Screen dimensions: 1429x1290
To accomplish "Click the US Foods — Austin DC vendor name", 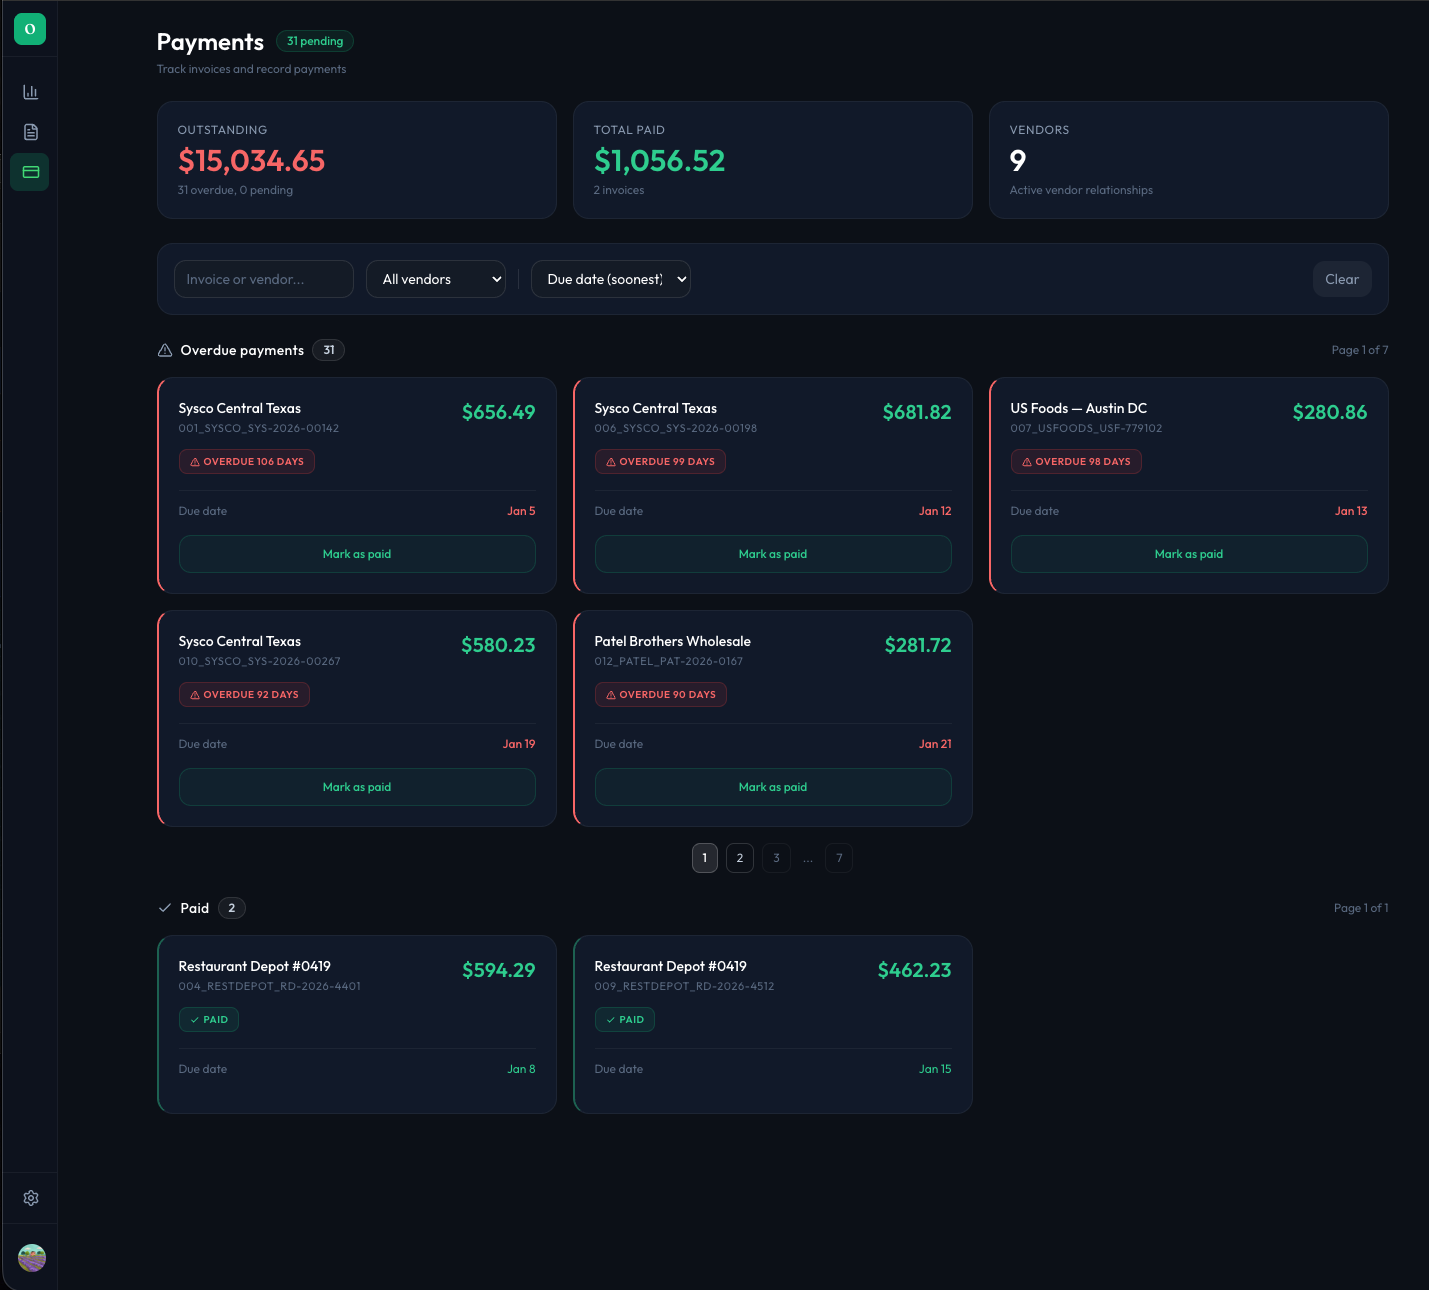I will [x=1079, y=408].
